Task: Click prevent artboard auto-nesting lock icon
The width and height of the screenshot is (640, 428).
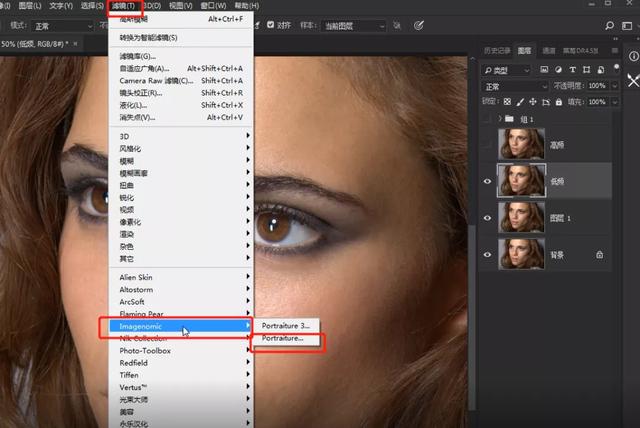Action: tap(546, 102)
